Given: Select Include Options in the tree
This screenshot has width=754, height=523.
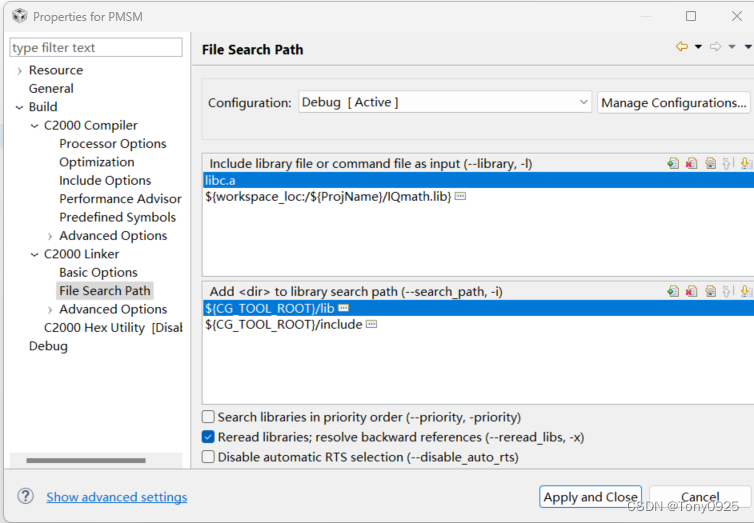Looking at the screenshot, I should [x=105, y=181].
